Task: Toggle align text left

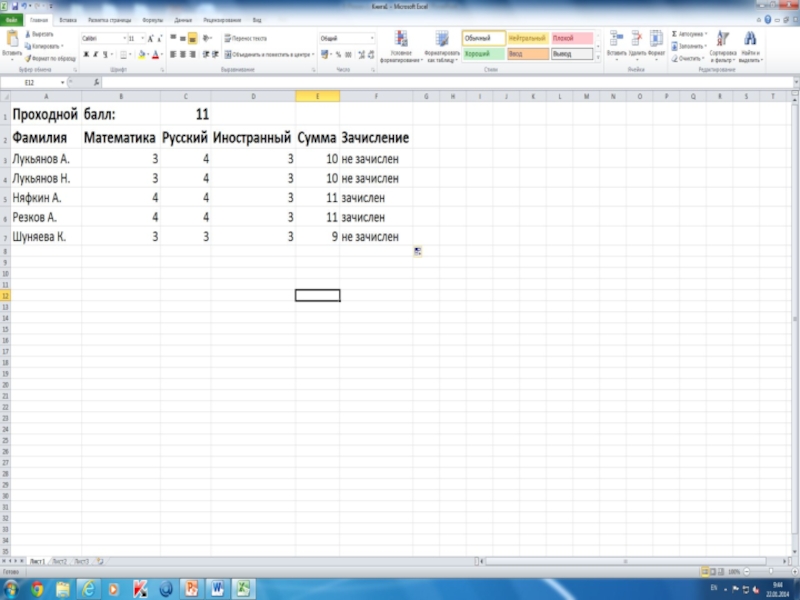Action: pos(173,55)
